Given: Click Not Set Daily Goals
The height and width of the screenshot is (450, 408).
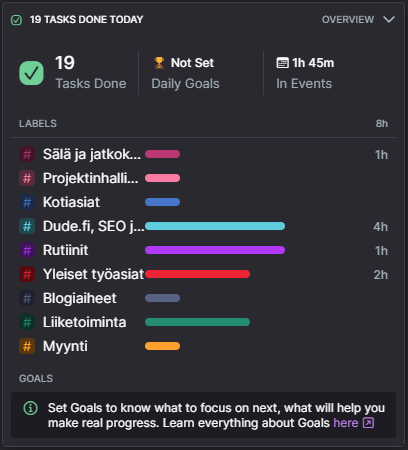Looking at the screenshot, I should click(x=186, y=73).
